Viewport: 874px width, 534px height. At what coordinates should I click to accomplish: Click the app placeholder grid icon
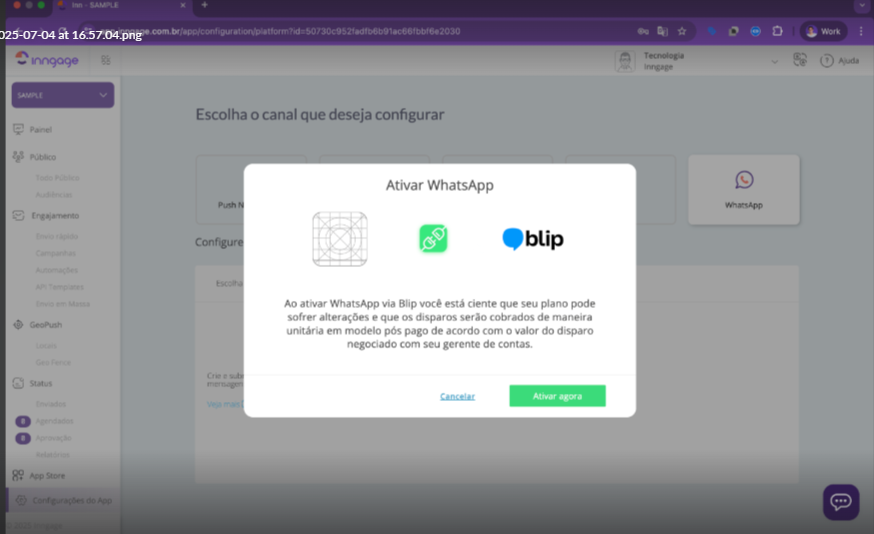coord(339,239)
